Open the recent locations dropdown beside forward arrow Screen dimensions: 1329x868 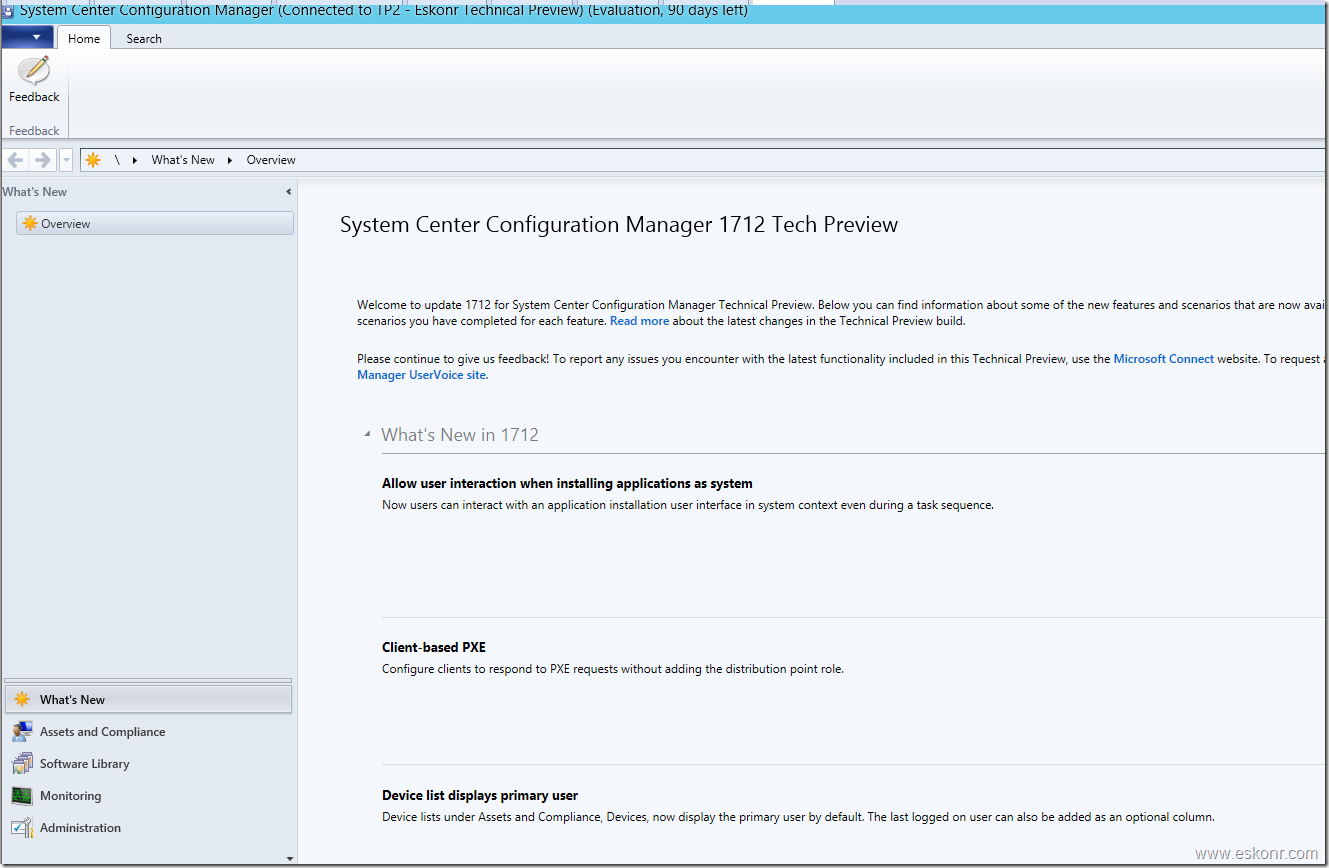pos(64,159)
